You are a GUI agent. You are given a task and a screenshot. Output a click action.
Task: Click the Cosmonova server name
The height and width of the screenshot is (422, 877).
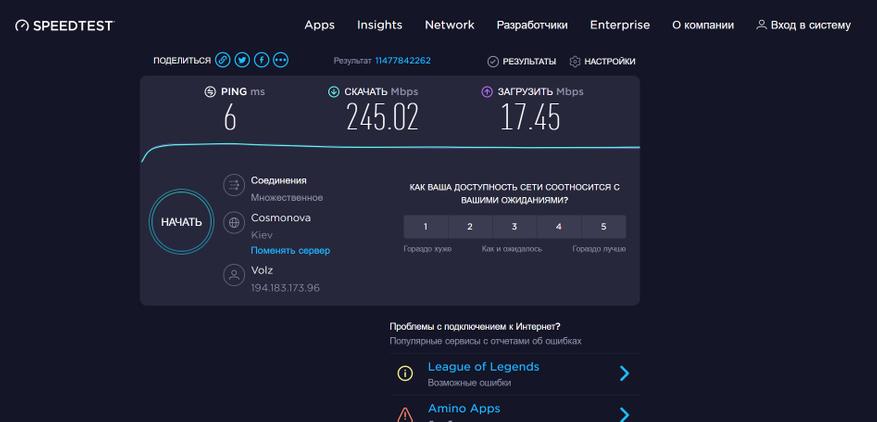click(x=281, y=218)
